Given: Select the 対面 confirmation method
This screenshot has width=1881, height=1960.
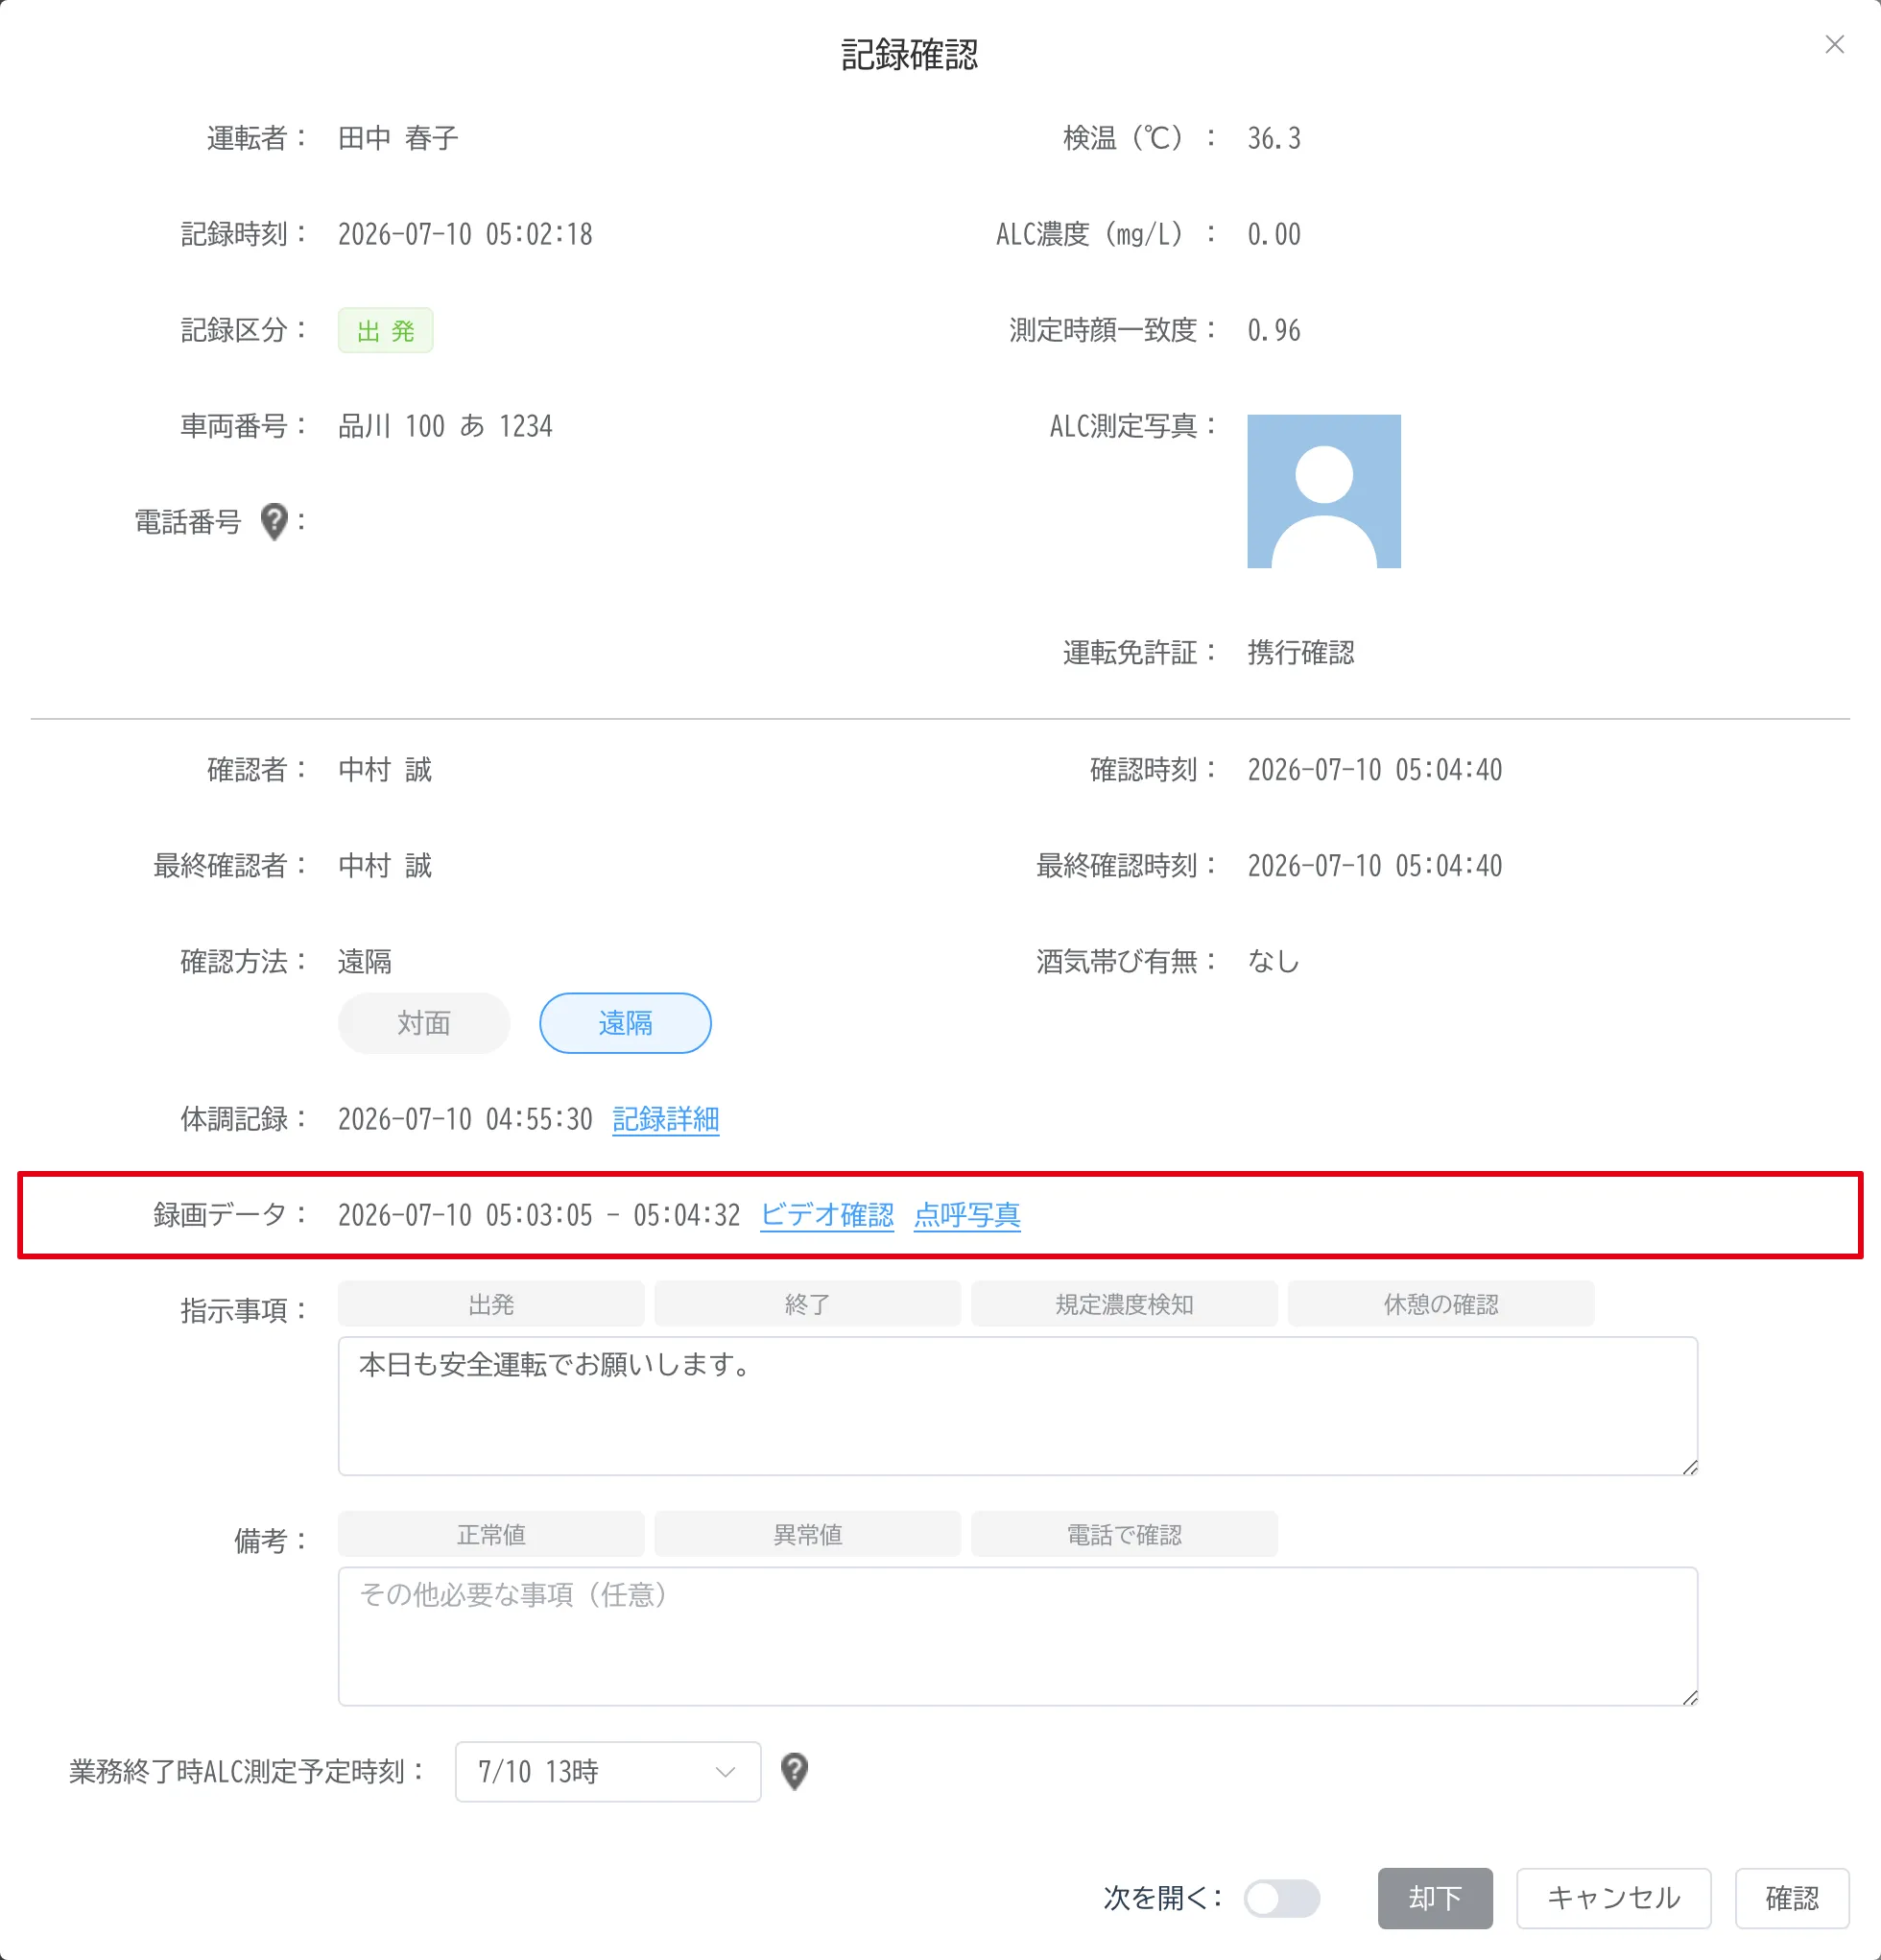Looking at the screenshot, I should point(424,1023).
